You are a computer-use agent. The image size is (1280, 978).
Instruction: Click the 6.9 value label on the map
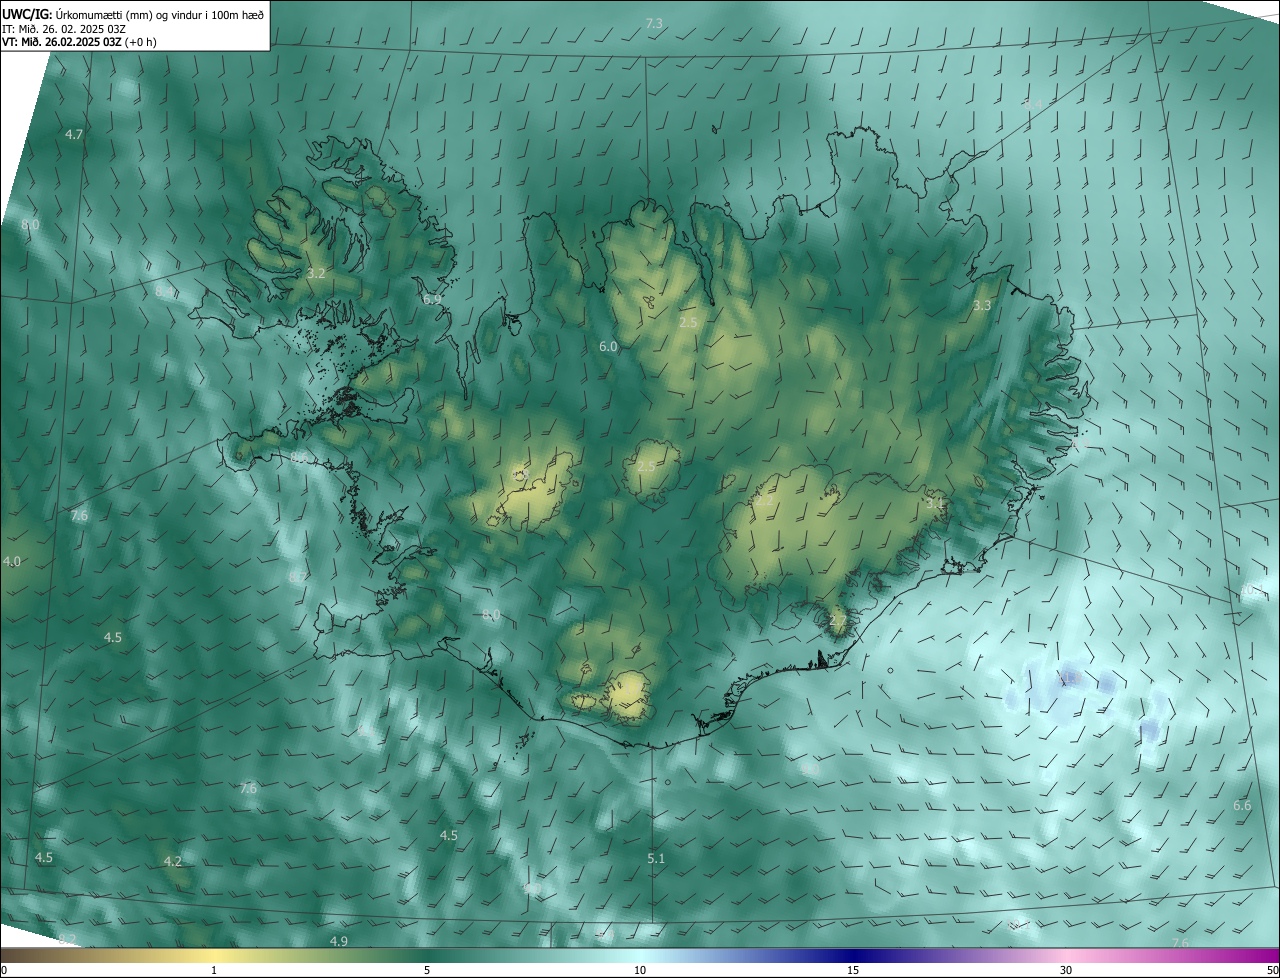[x=432, y=299]
